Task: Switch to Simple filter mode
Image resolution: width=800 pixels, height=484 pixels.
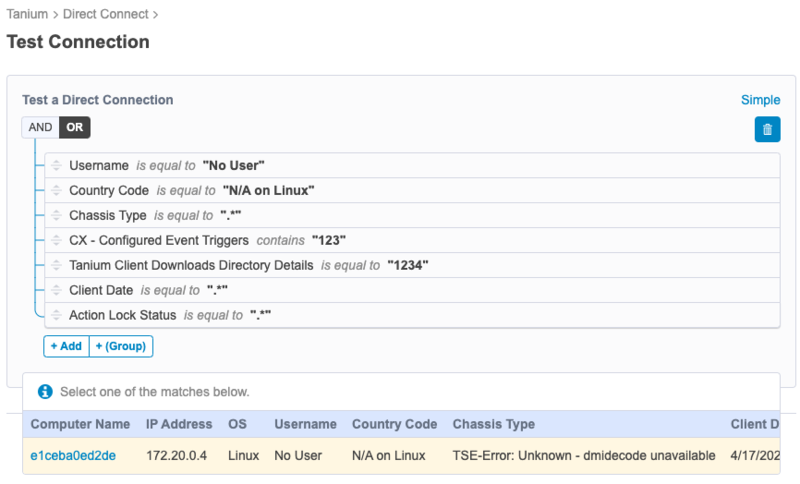Action: (x=760, y=100)
